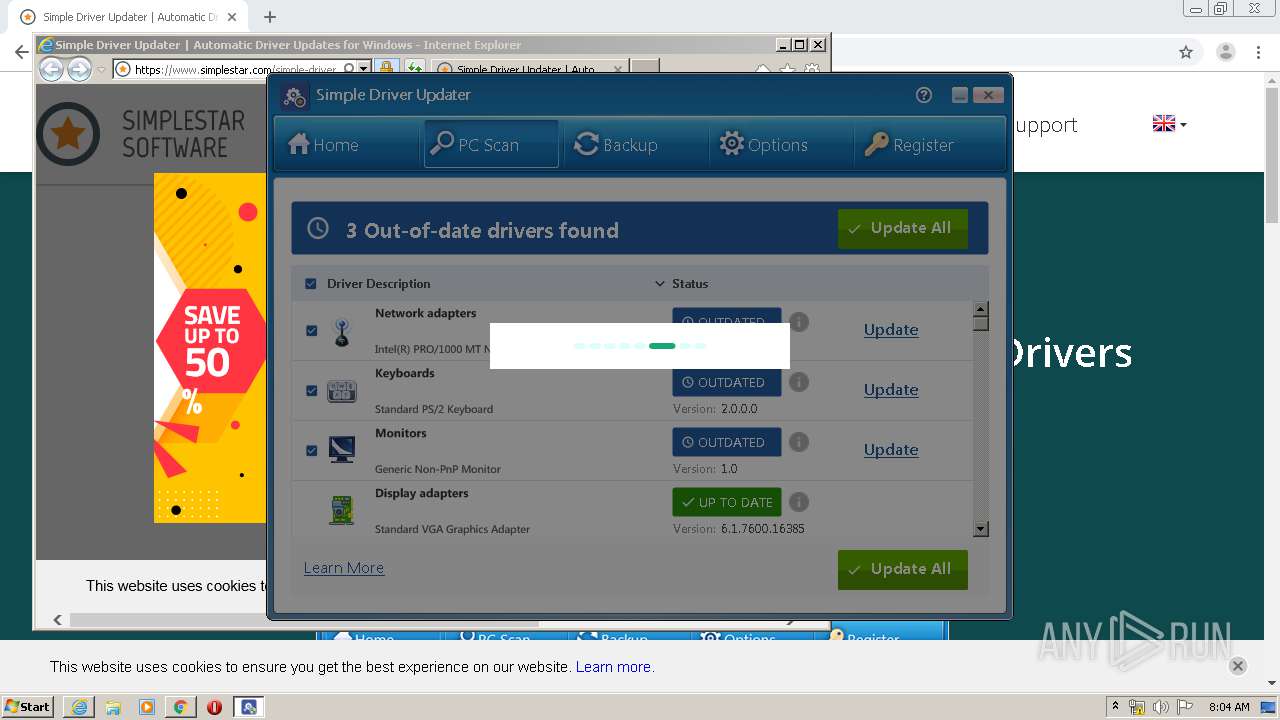Viewport: 1280px width, 720px height.
Task: Open the UK flag language dropdown
Action: (1169, 124)
